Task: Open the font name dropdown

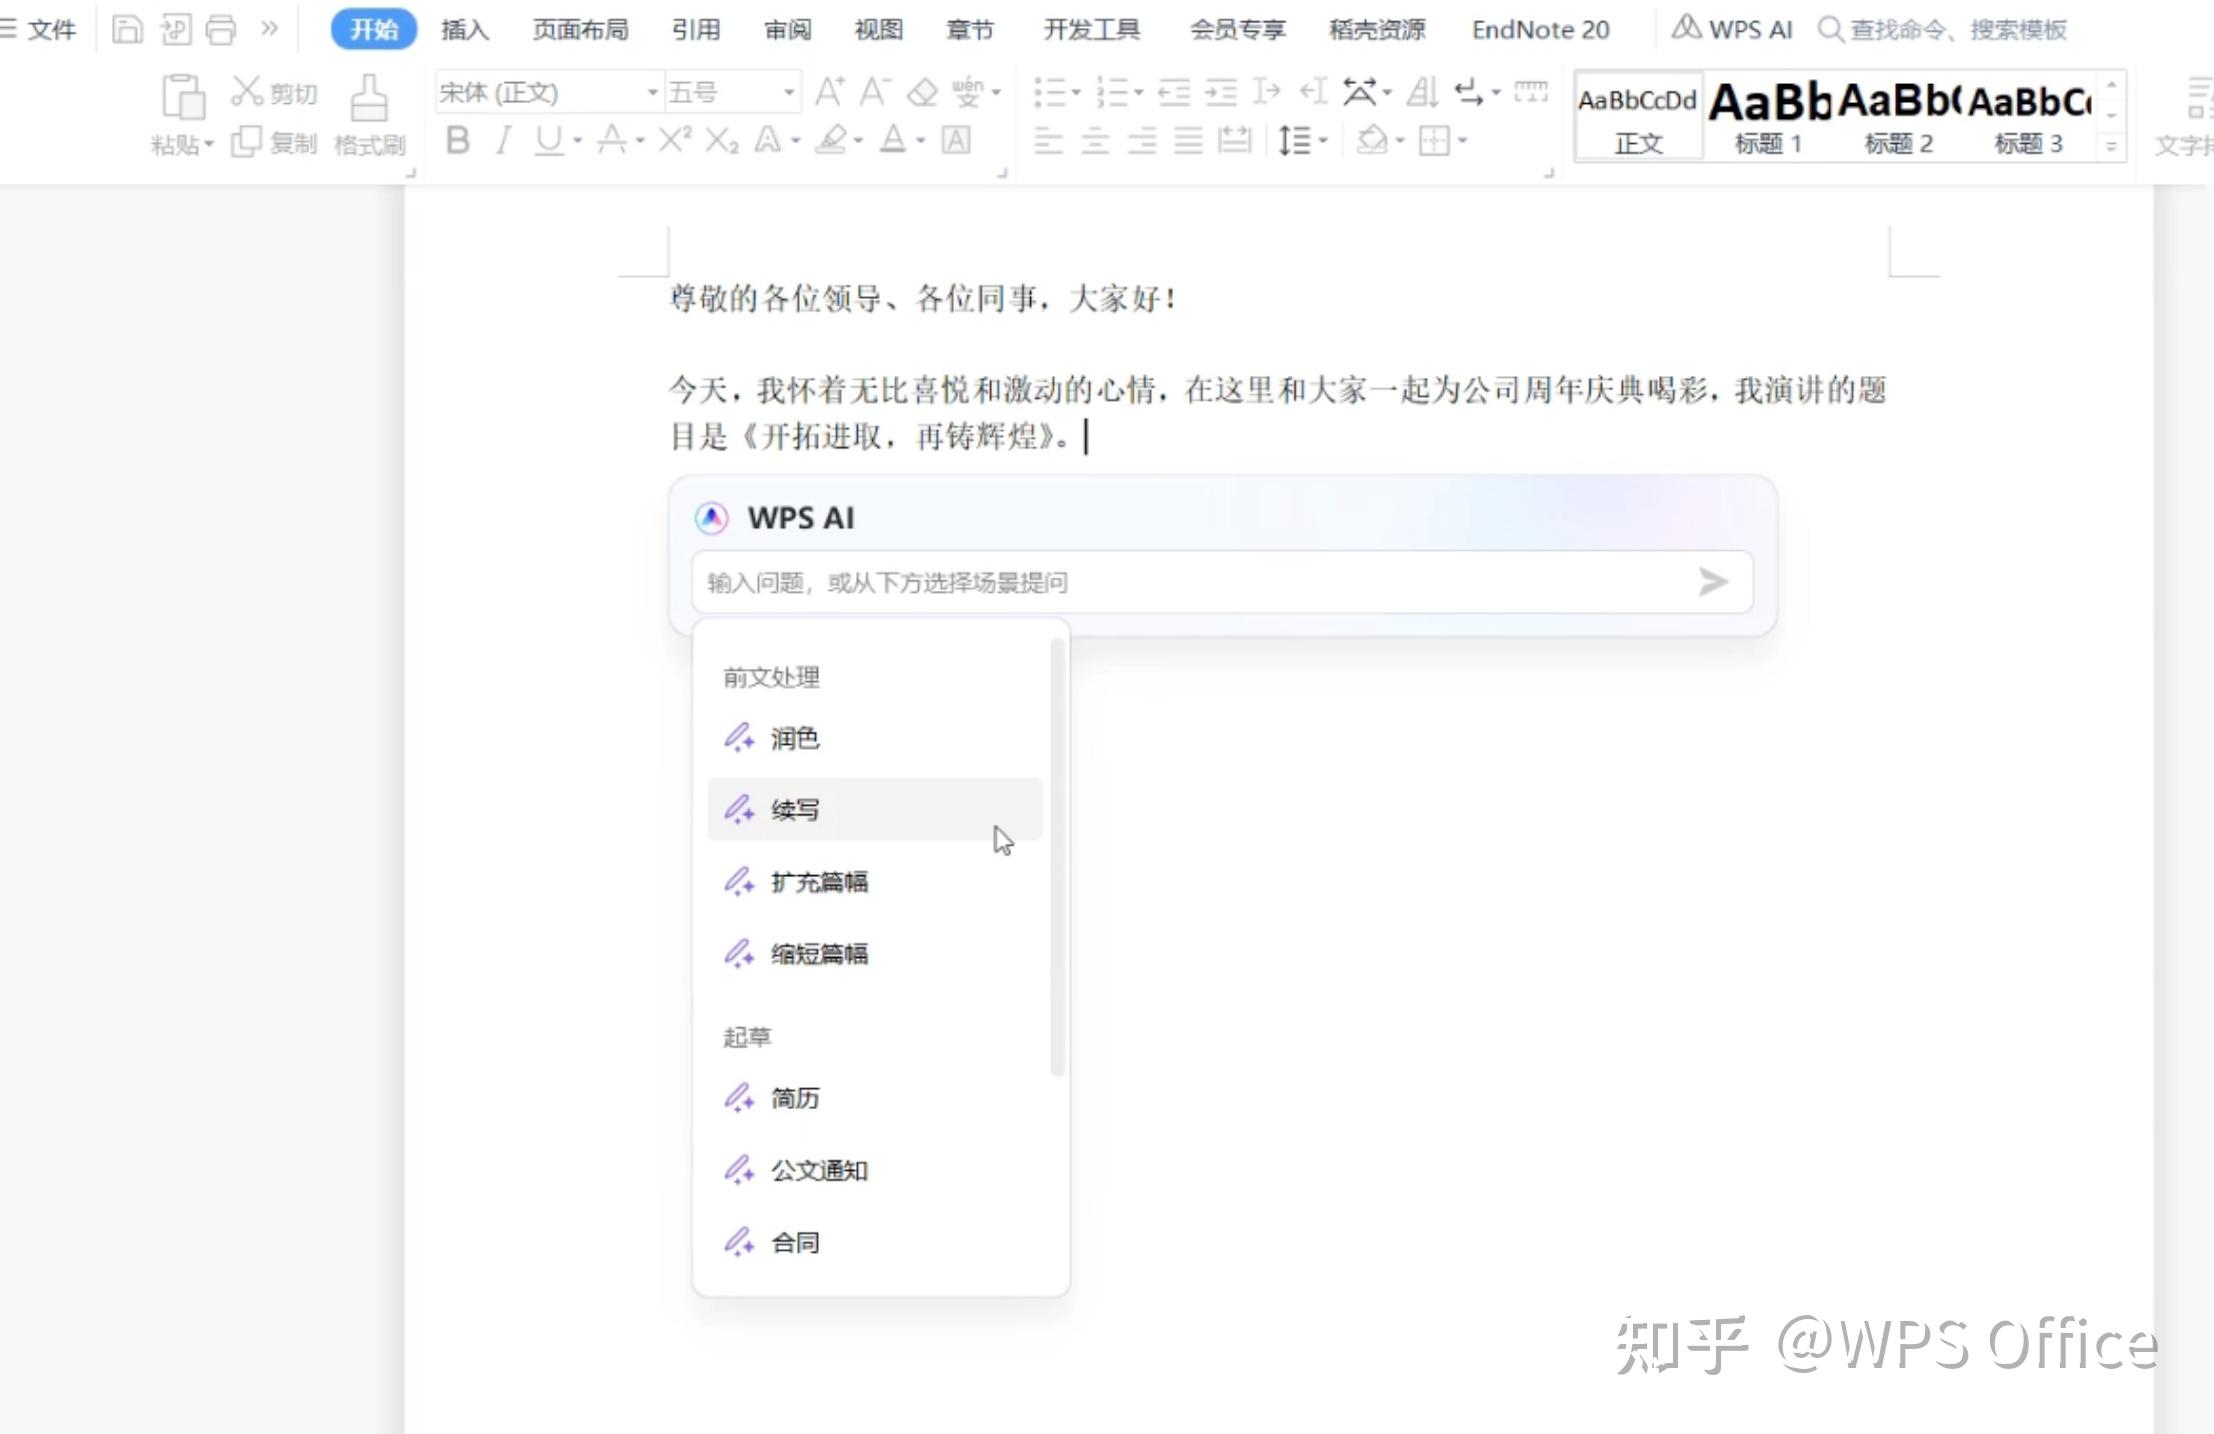Action: point(652,91)
